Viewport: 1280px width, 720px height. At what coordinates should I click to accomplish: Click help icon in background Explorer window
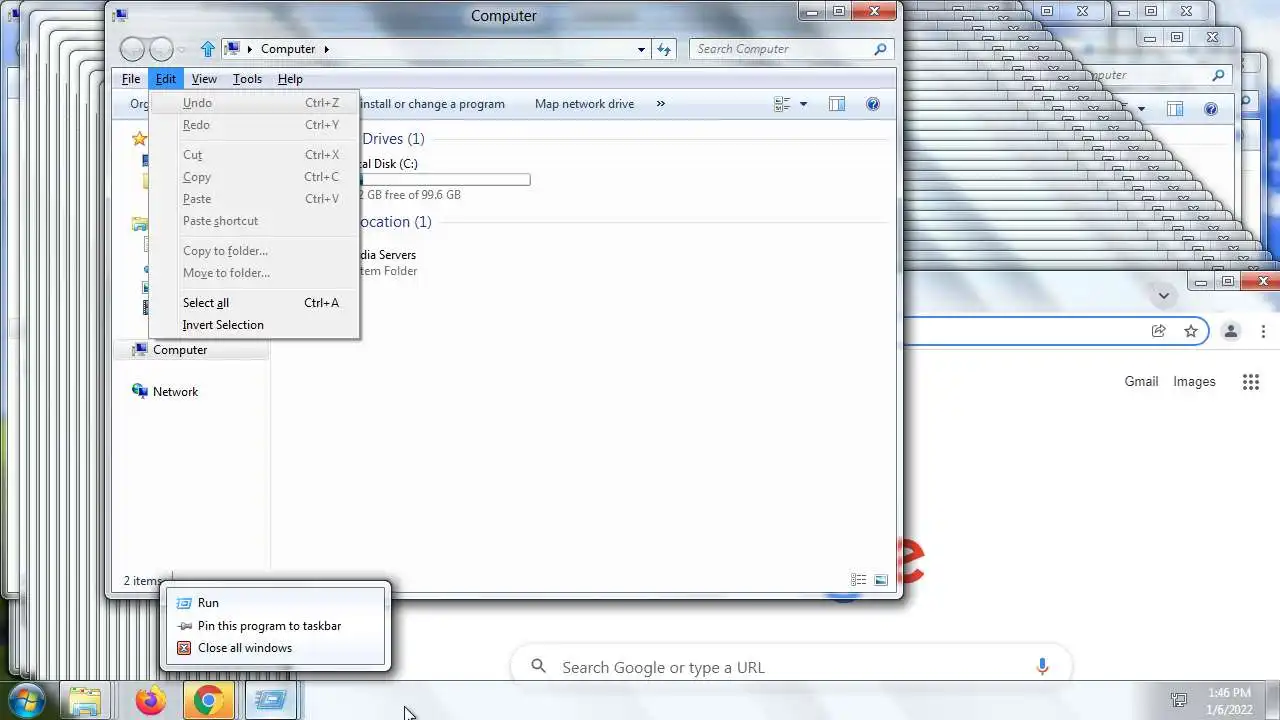pos(1211,109)
